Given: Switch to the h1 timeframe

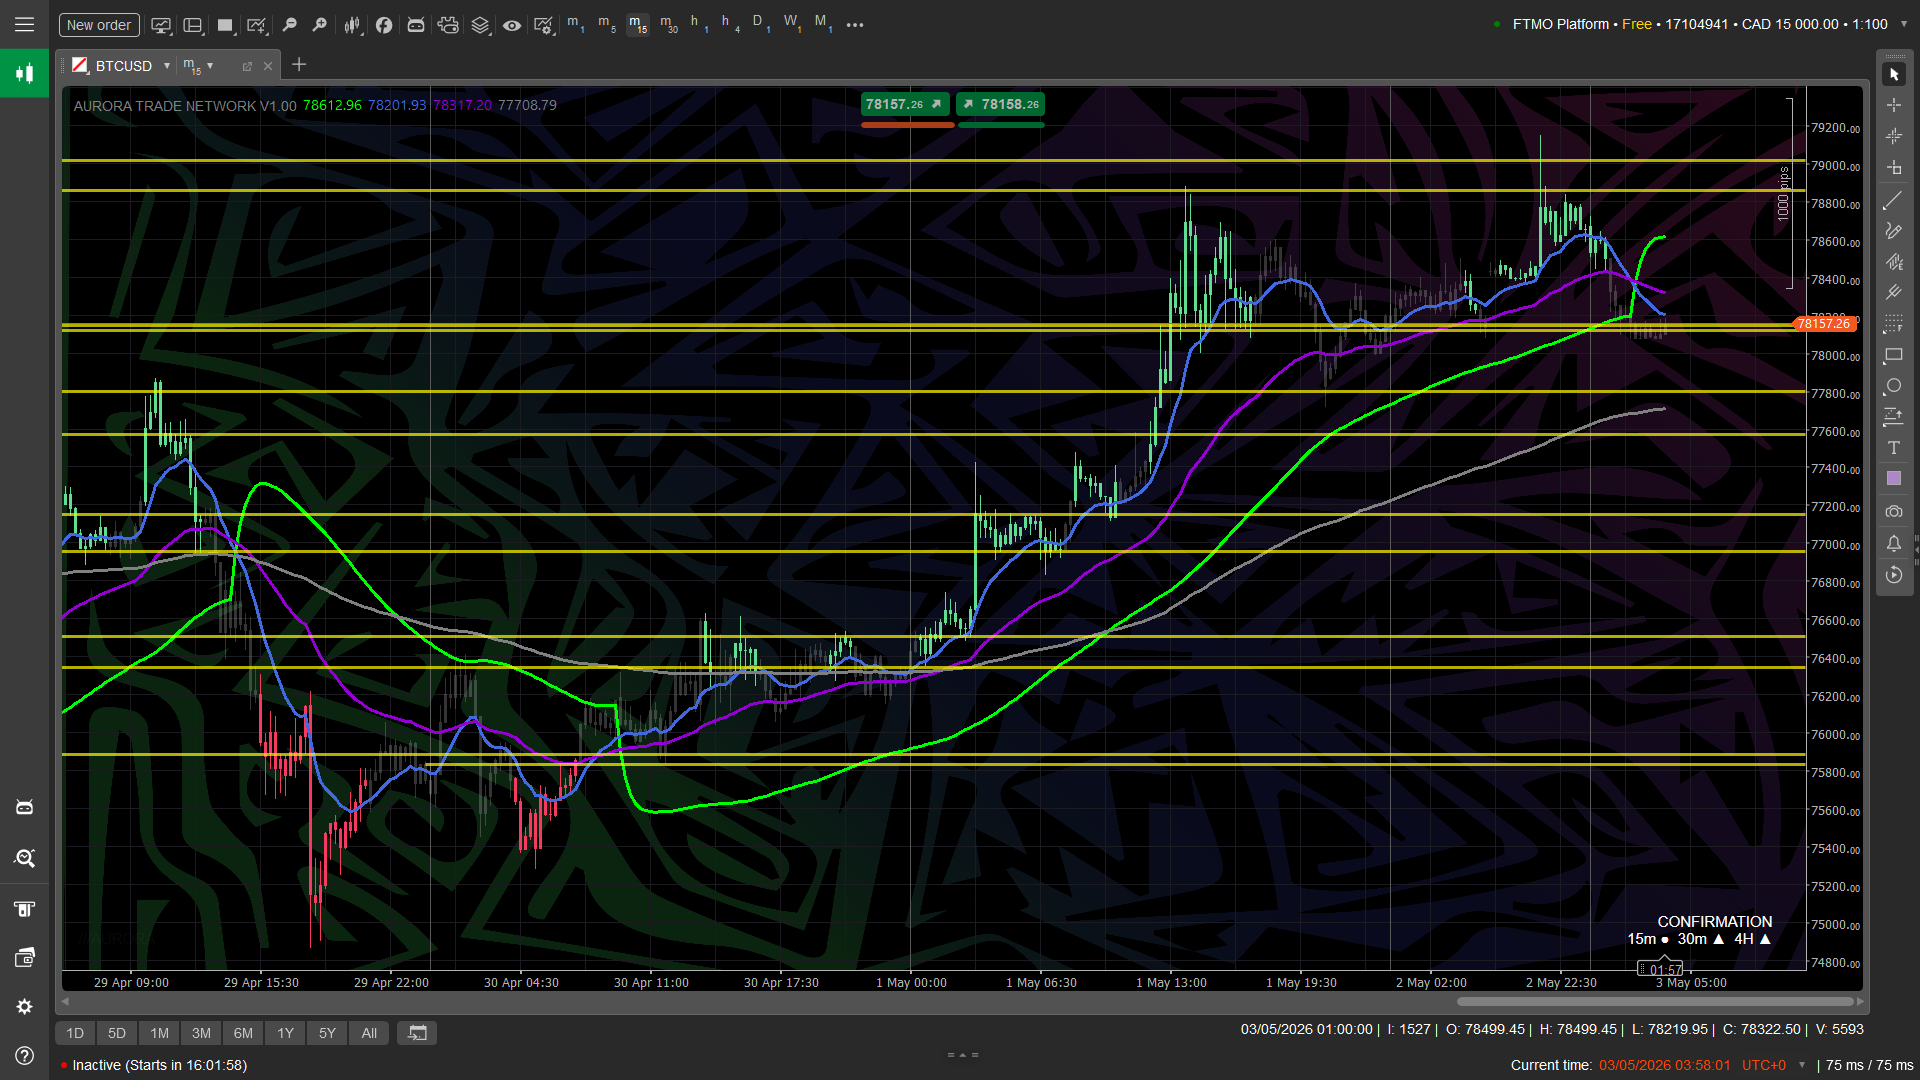Looking at the screenshot, I should click(699, 24).
